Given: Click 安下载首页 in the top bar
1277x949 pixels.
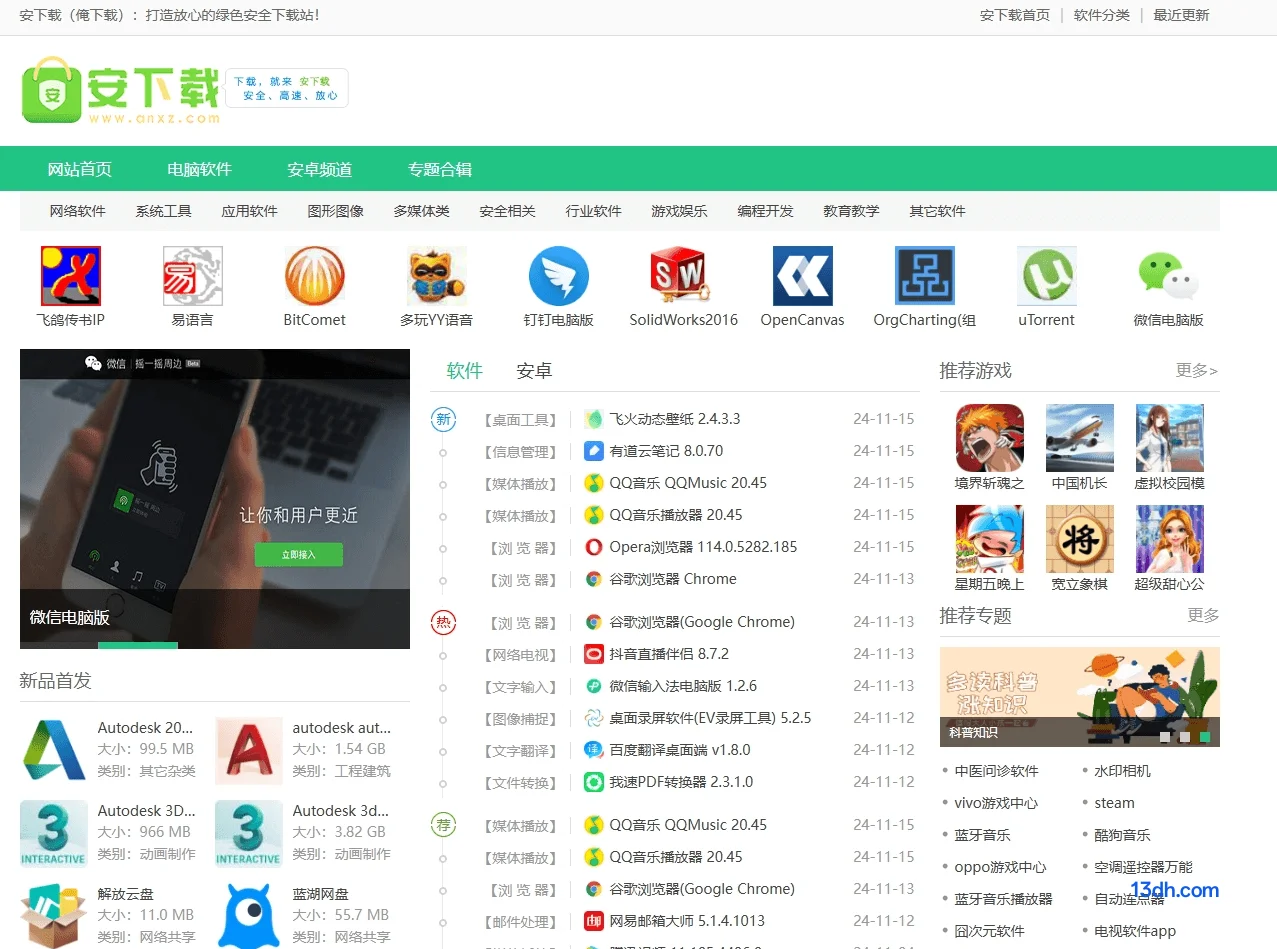Looking at the screenshot, I should point(1015,15).
